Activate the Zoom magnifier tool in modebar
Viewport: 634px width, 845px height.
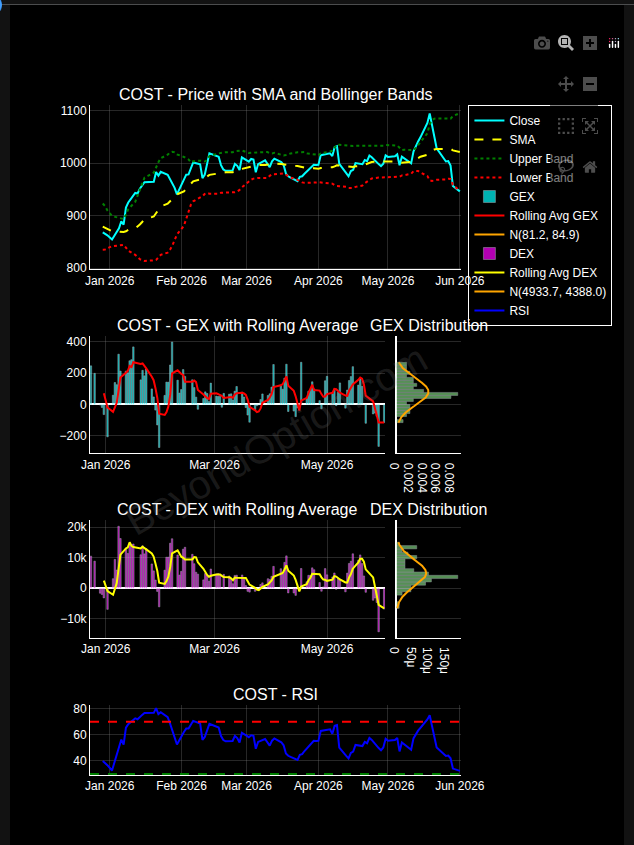coord(566,43)
